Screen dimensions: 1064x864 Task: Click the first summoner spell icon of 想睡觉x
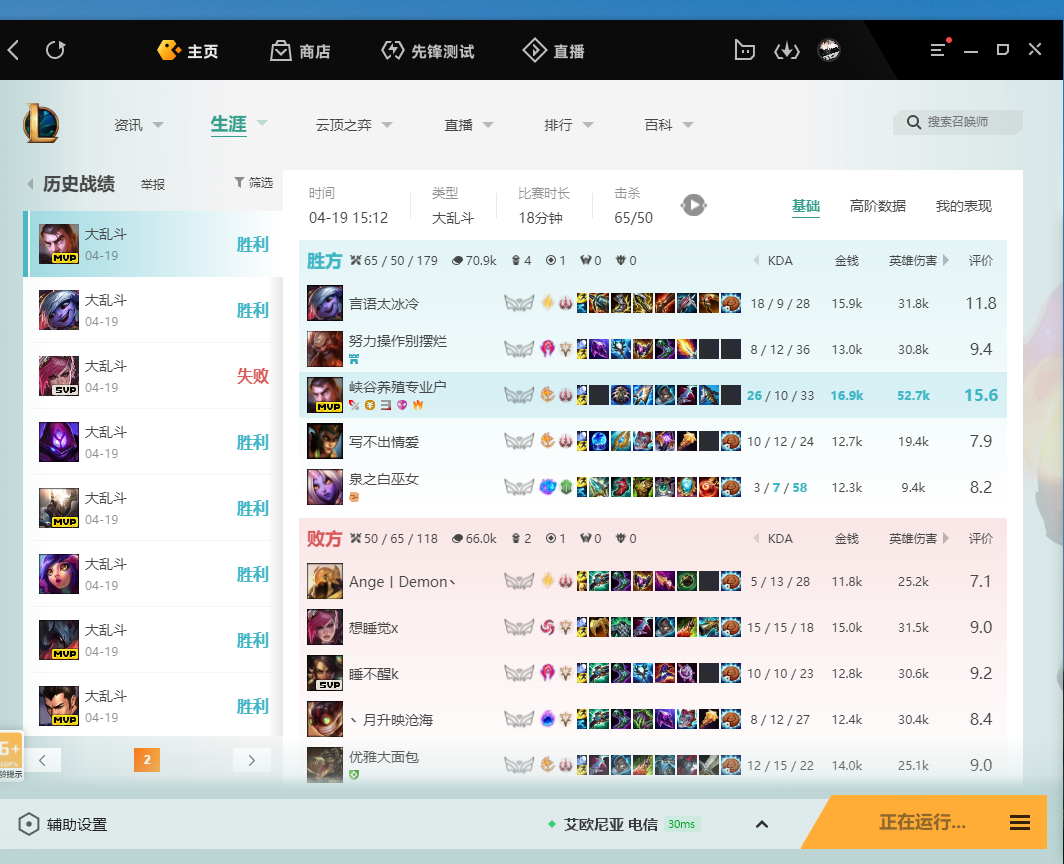coord(548,628)
